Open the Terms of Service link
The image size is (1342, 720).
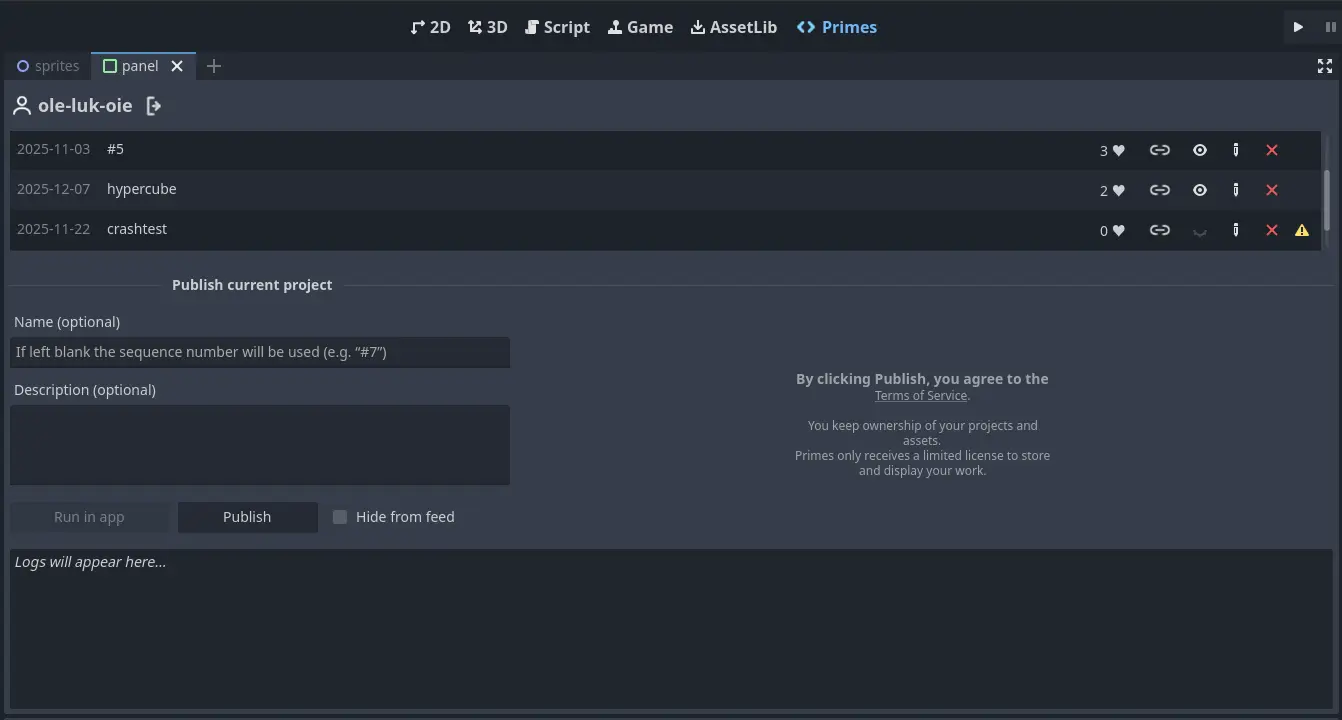920,396
